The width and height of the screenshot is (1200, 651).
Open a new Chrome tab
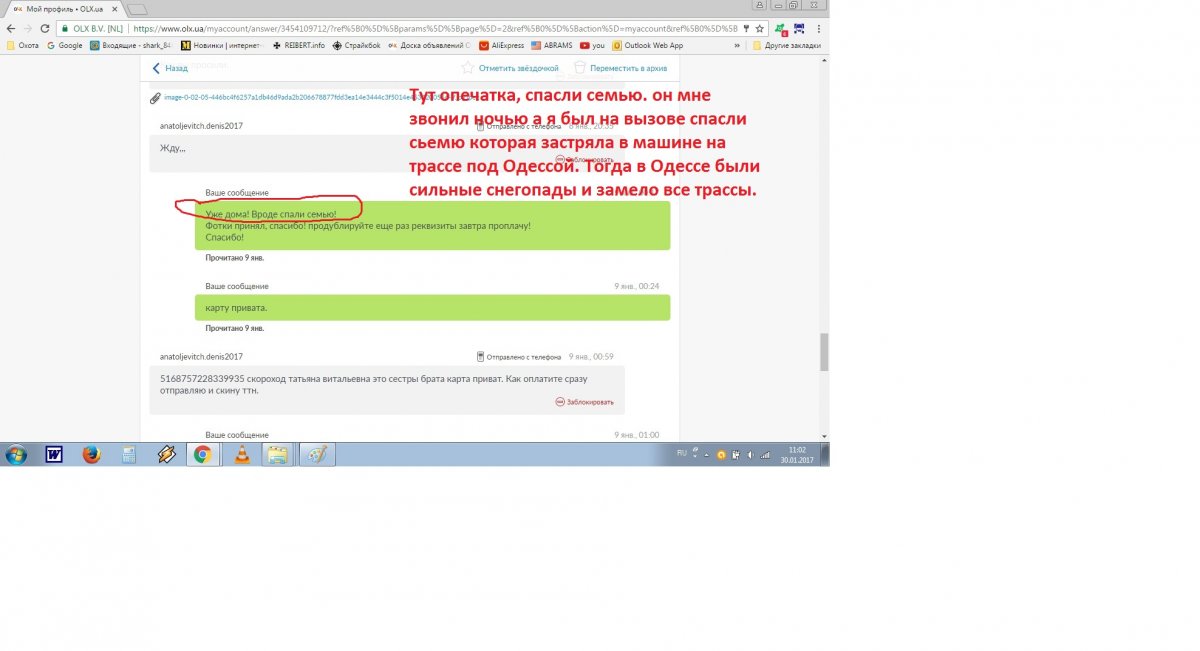137,9
